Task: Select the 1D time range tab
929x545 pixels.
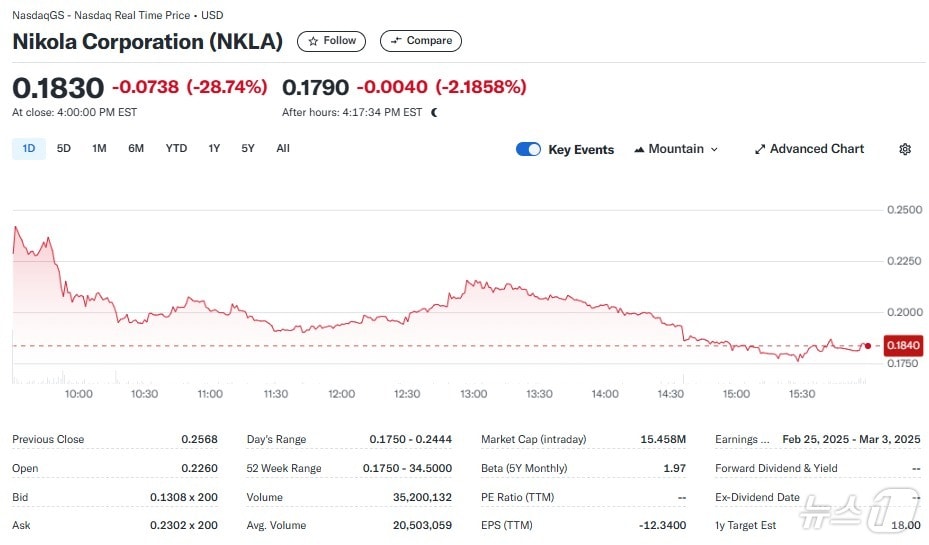Action: [28, 148]
